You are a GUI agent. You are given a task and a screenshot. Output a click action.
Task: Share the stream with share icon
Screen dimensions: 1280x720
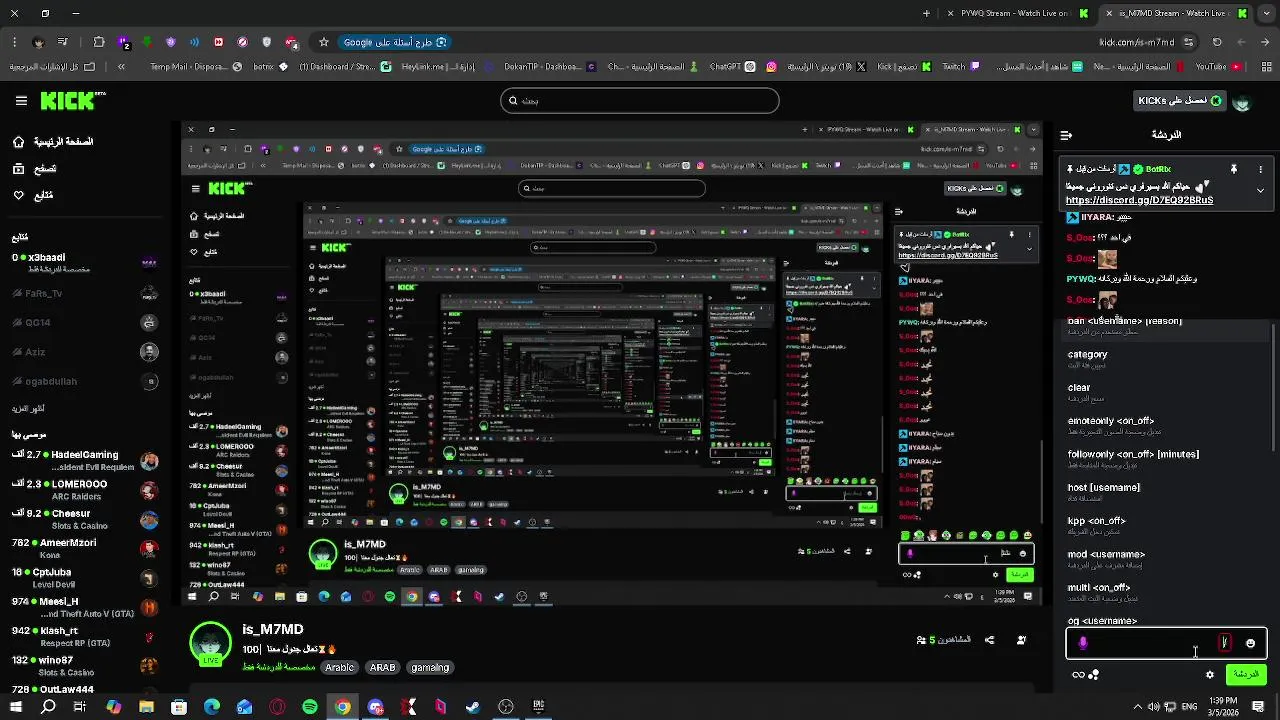989,640
